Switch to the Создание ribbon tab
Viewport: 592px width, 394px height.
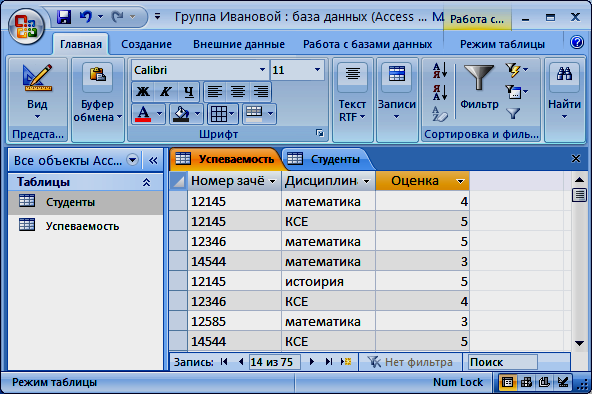pos(146,44)
